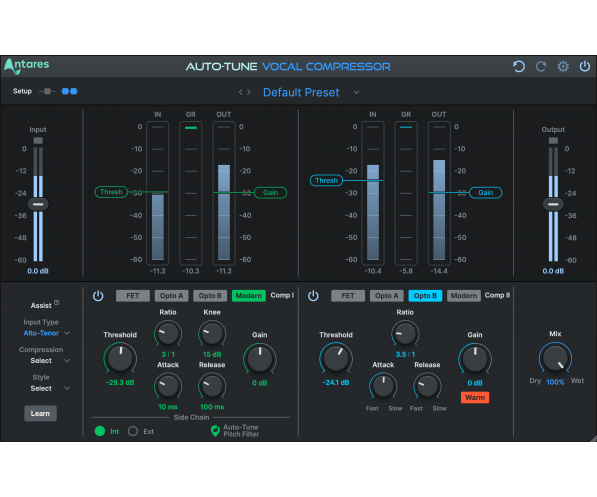Click the Learn button

[40, 413]
